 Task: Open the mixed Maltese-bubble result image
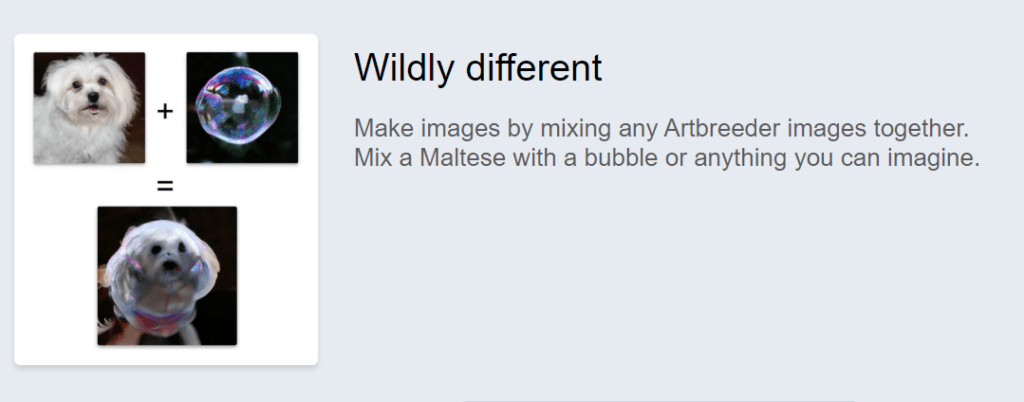click(167, 276)
